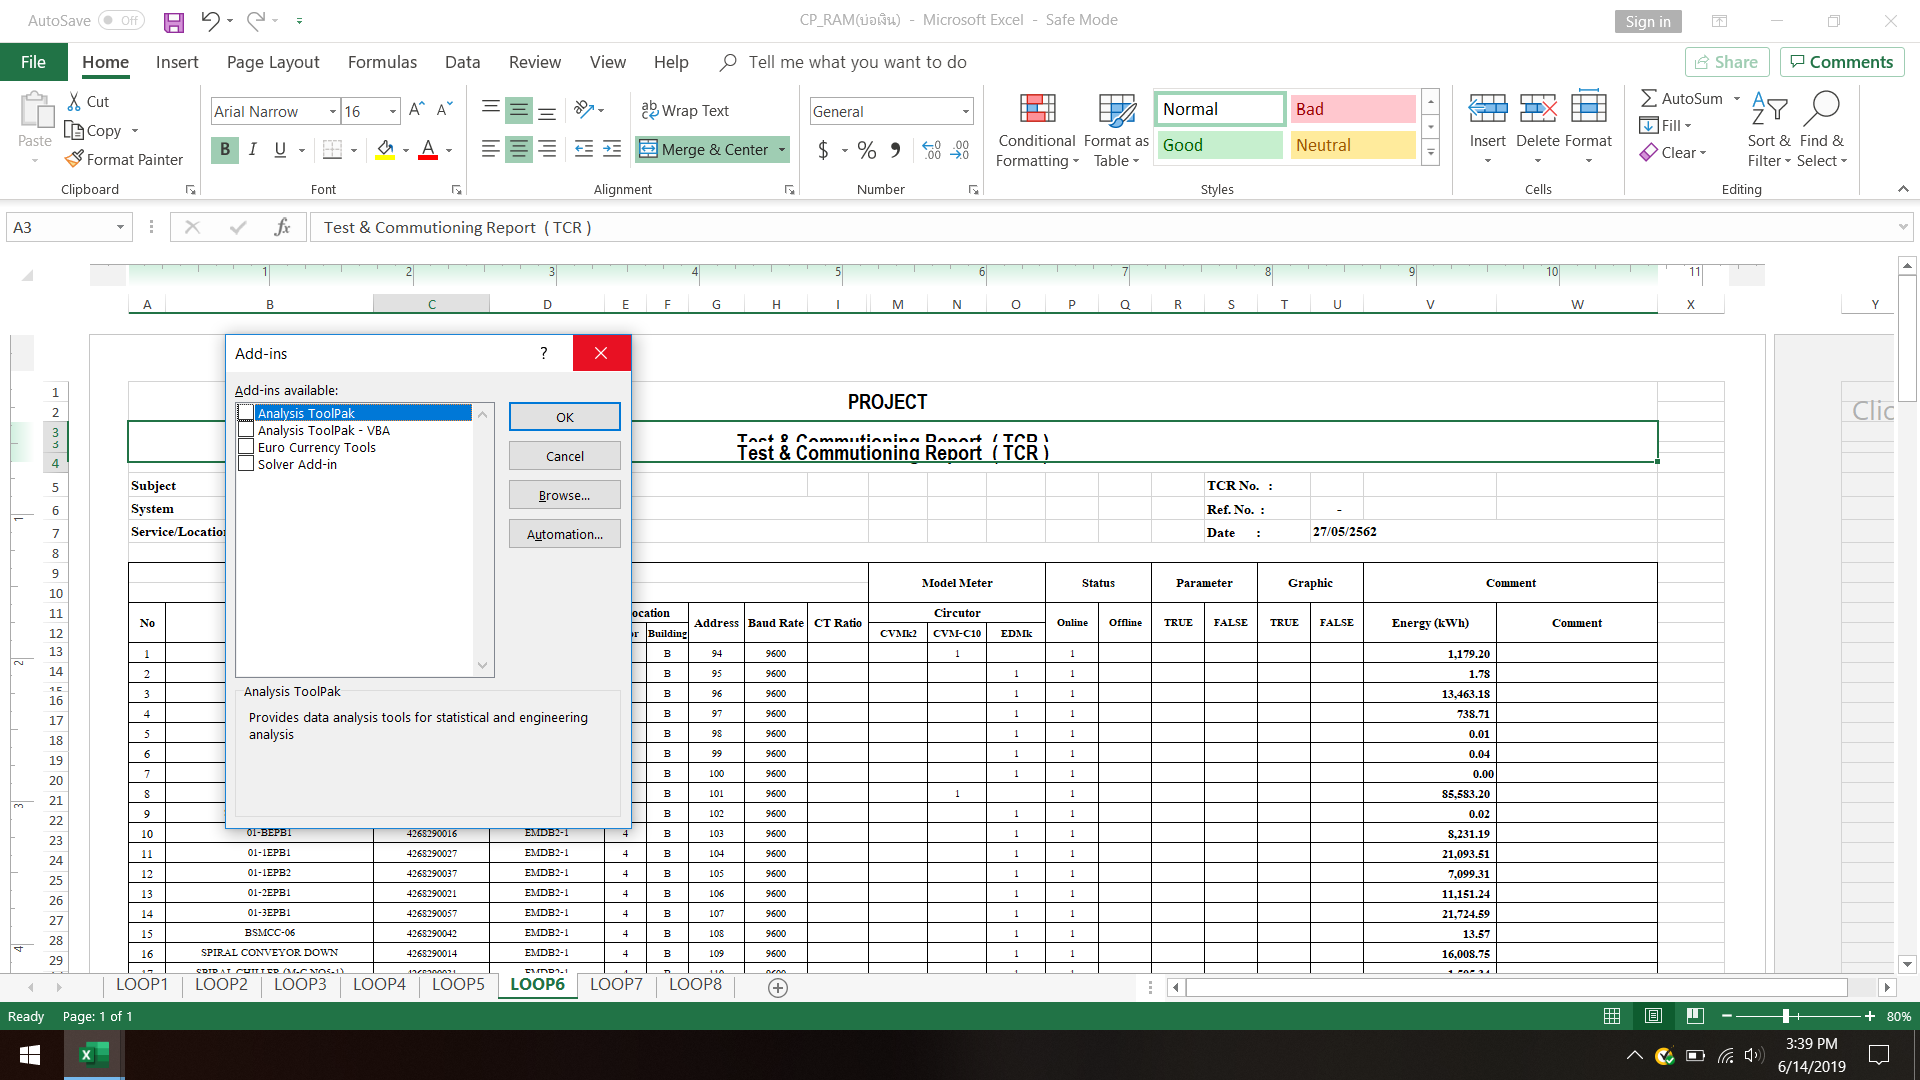Image resolution: width=1920 pixels, height=1080 pixels.
Task: Click the Format Painter brush icon
Action: point(74,159)
